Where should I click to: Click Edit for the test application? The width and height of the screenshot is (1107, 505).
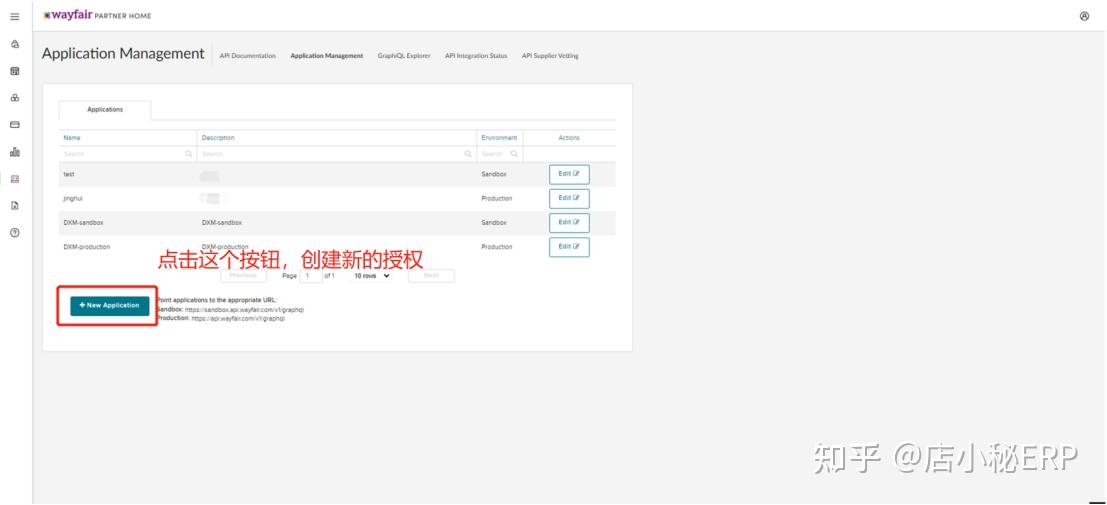pyautogui.click(x=569, y=174)
